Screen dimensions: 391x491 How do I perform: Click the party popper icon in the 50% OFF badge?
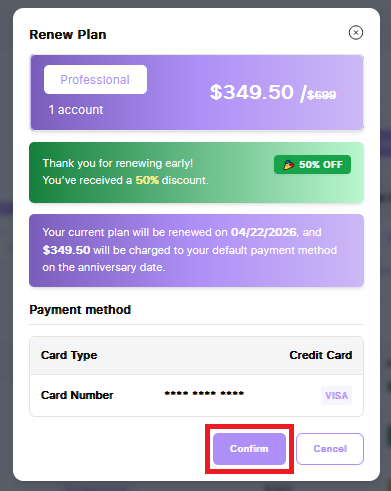(289, 164)
